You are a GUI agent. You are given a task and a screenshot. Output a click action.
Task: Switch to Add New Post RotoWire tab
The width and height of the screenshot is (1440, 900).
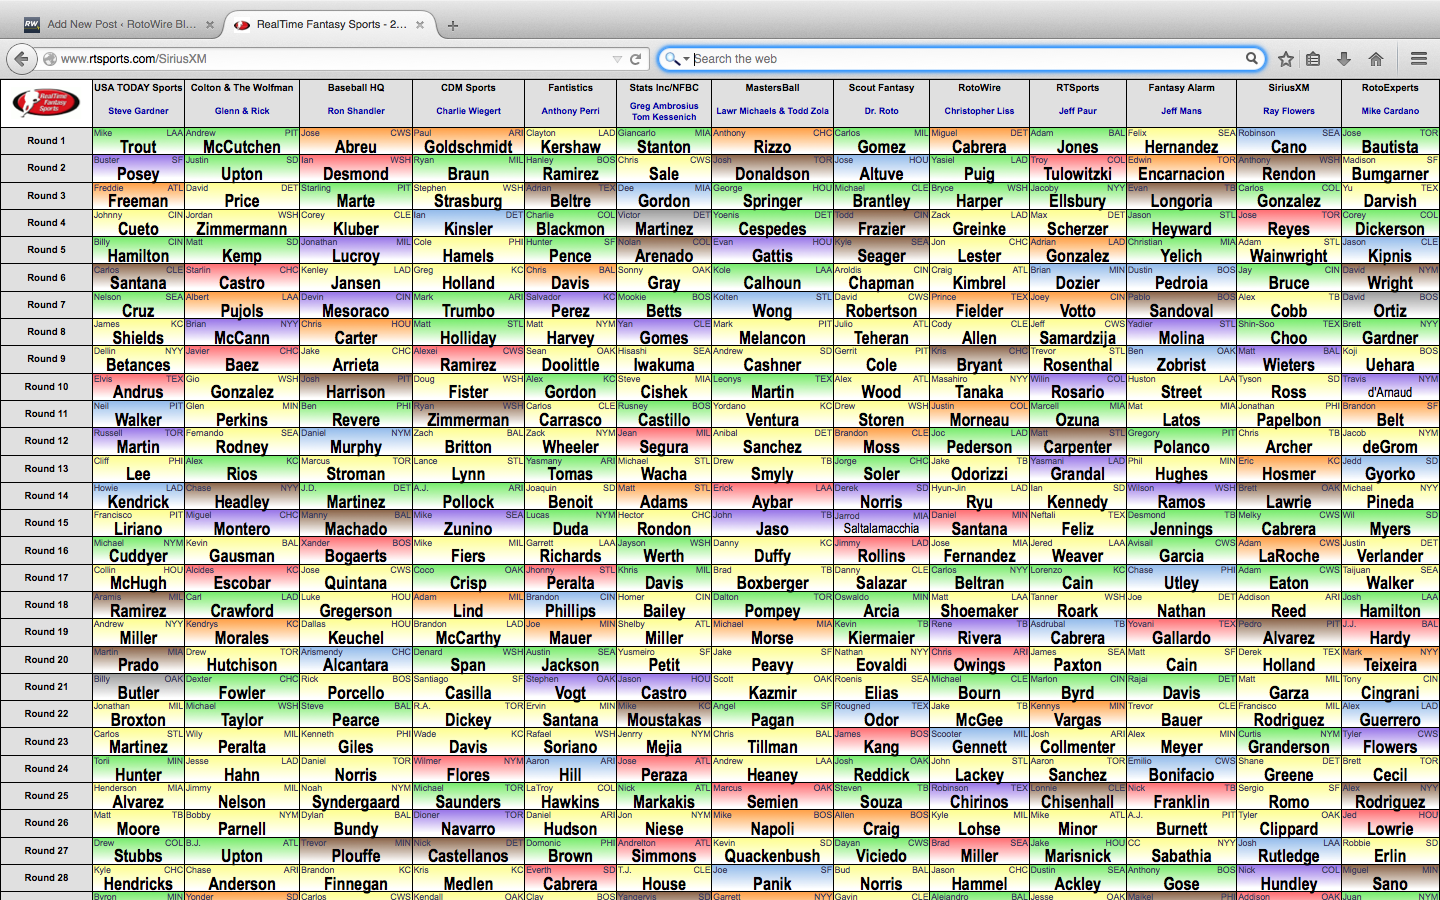[118, 25]
